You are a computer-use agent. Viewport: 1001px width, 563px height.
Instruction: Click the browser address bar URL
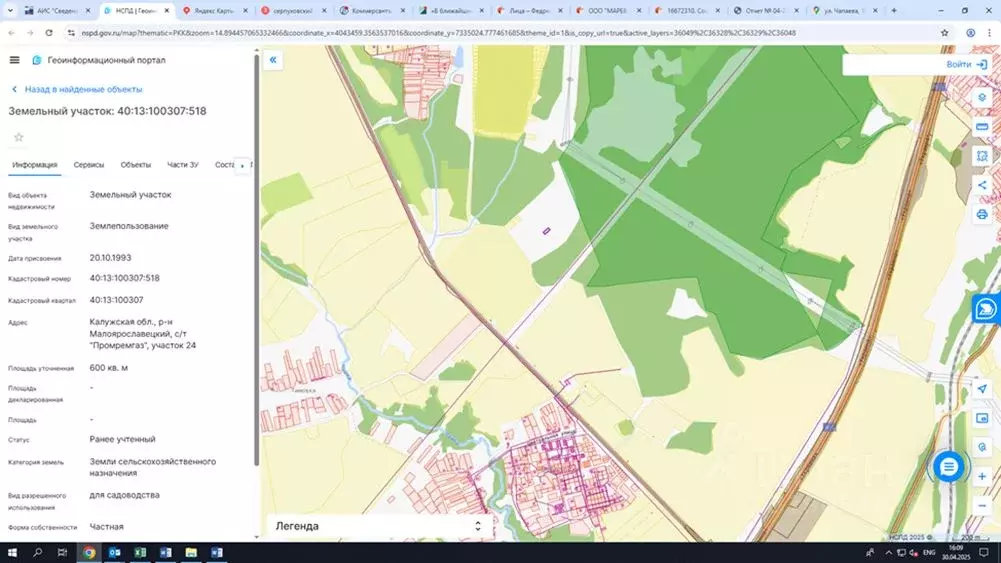tap(438, 33)
